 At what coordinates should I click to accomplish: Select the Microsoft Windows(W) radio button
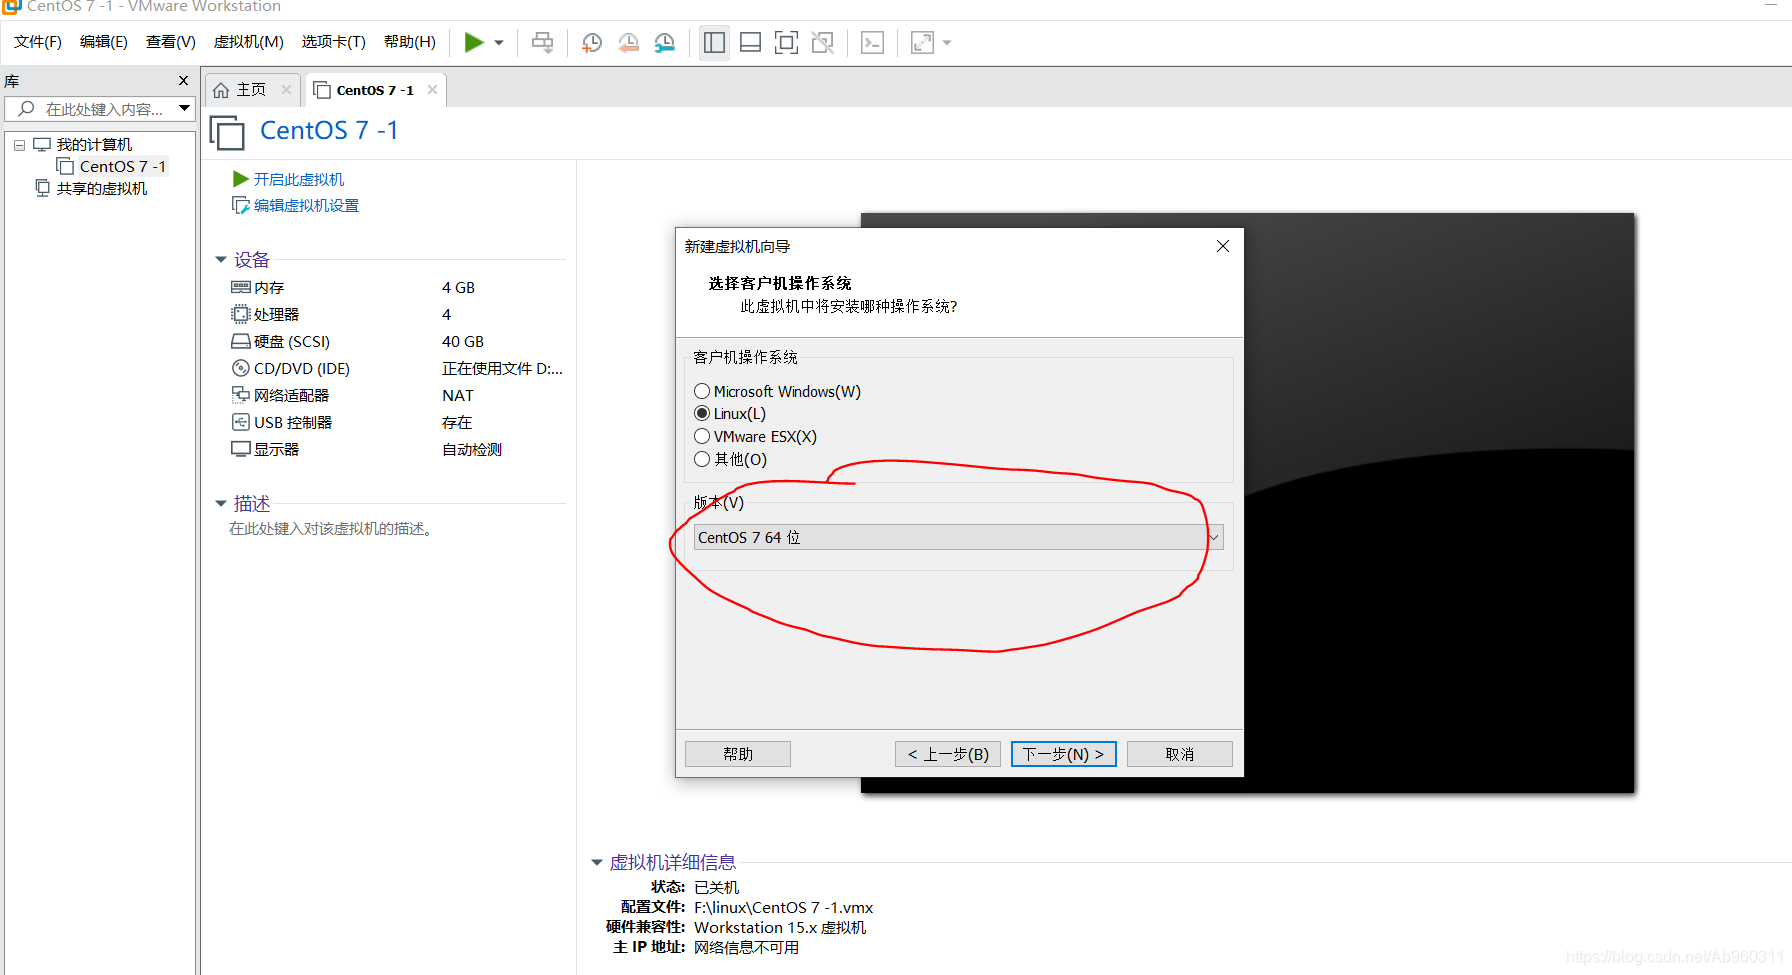[x=702, y=391]
